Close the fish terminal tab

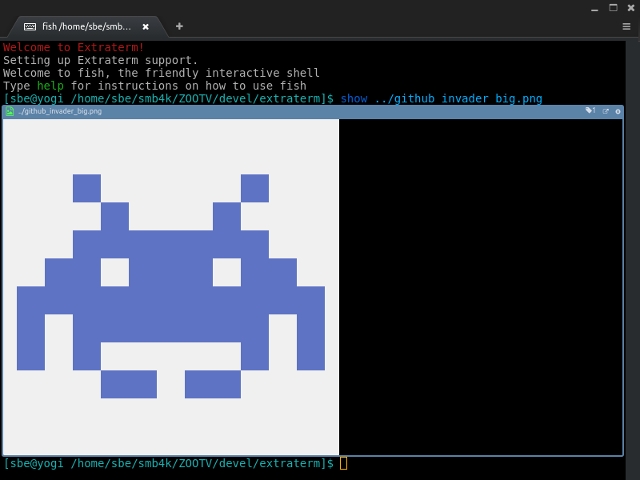[x=145, y=27]
